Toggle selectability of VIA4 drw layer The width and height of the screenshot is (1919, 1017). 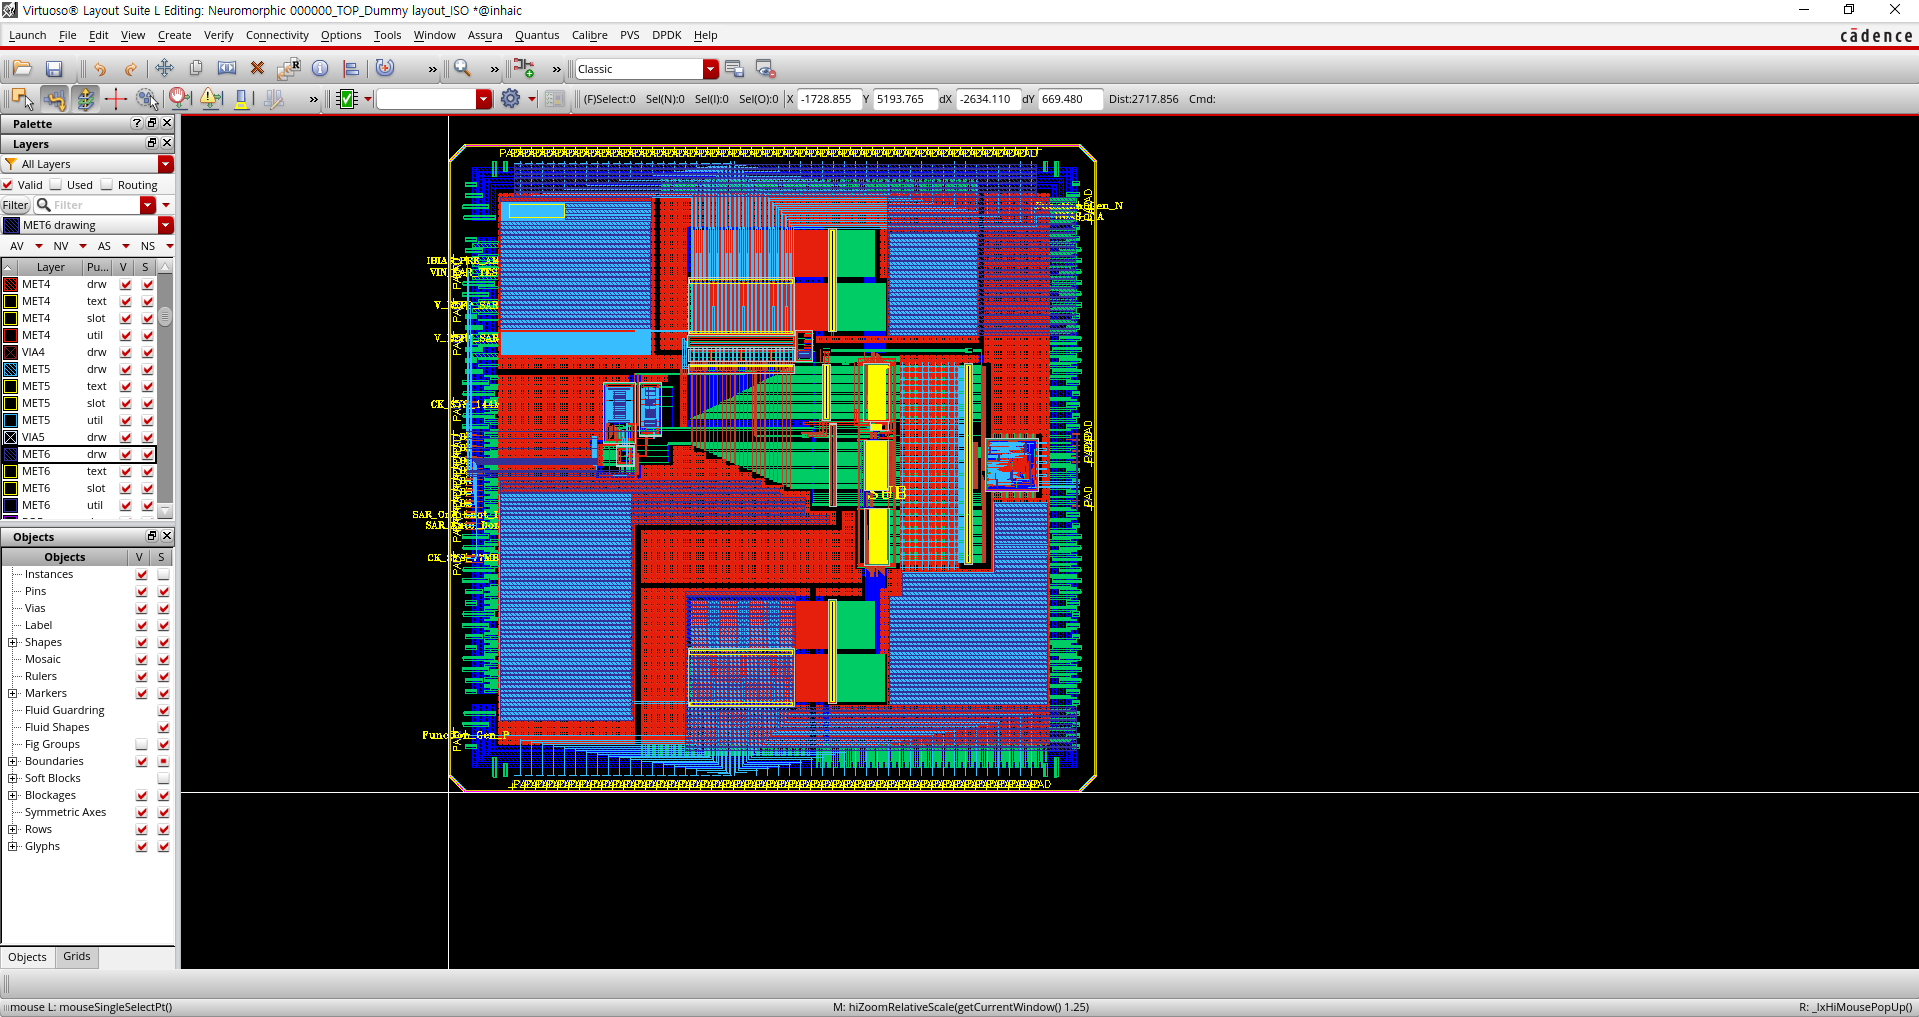(147, 352)
